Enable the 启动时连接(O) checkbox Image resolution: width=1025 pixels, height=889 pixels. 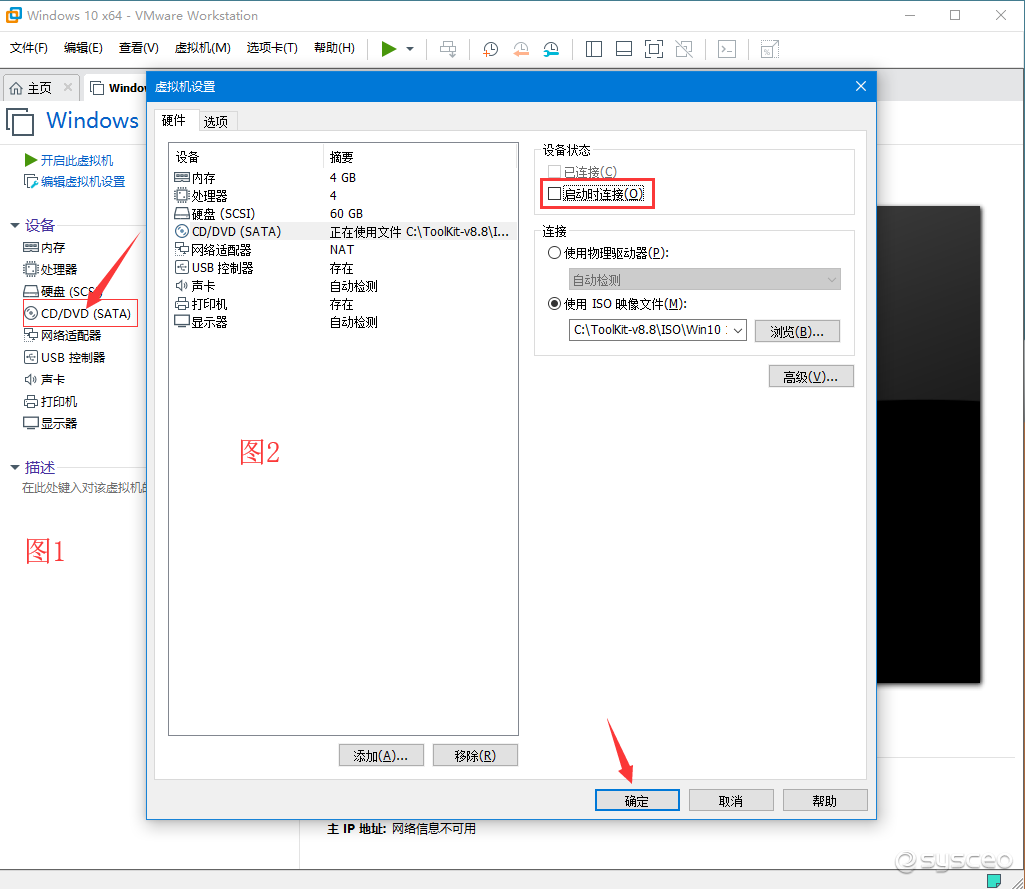tap(554, 193)
